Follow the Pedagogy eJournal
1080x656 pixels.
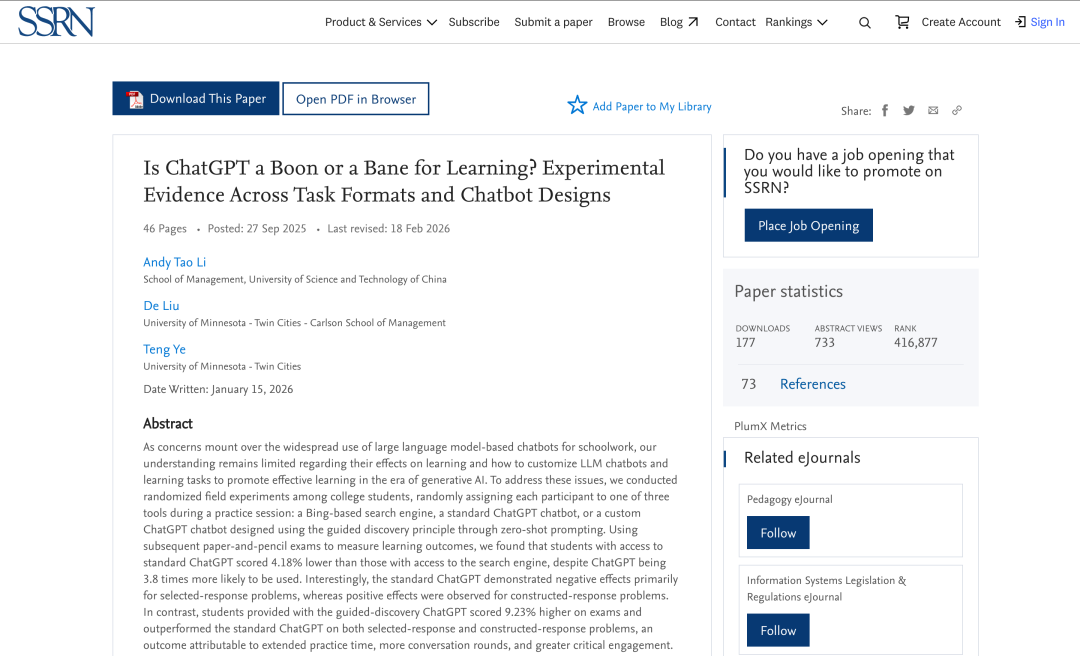778,533
